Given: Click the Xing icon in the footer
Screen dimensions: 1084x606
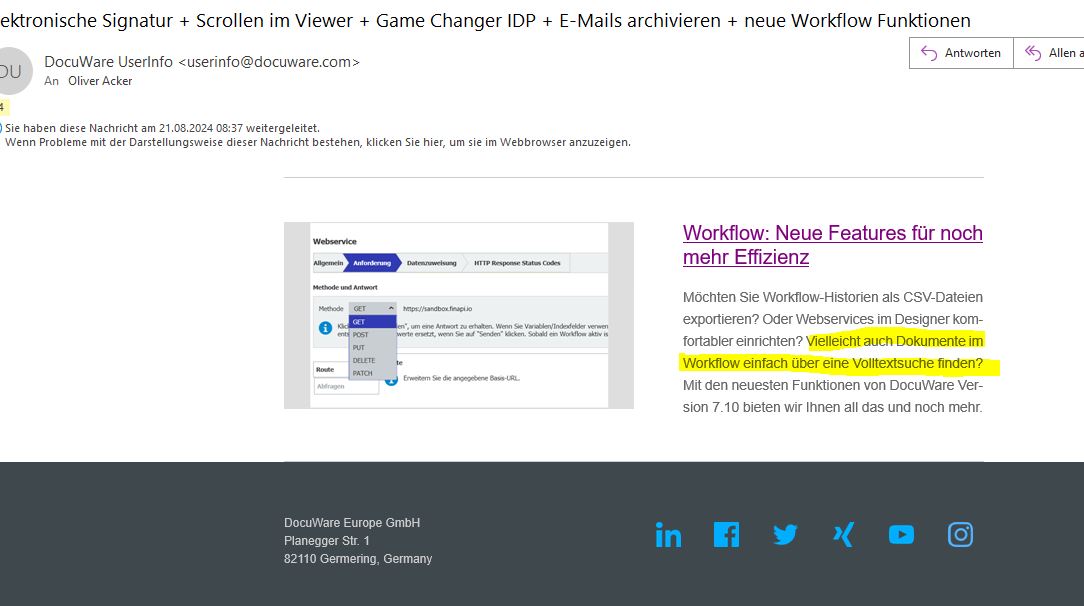Looking at the screenshot, I should coord(843,535).
